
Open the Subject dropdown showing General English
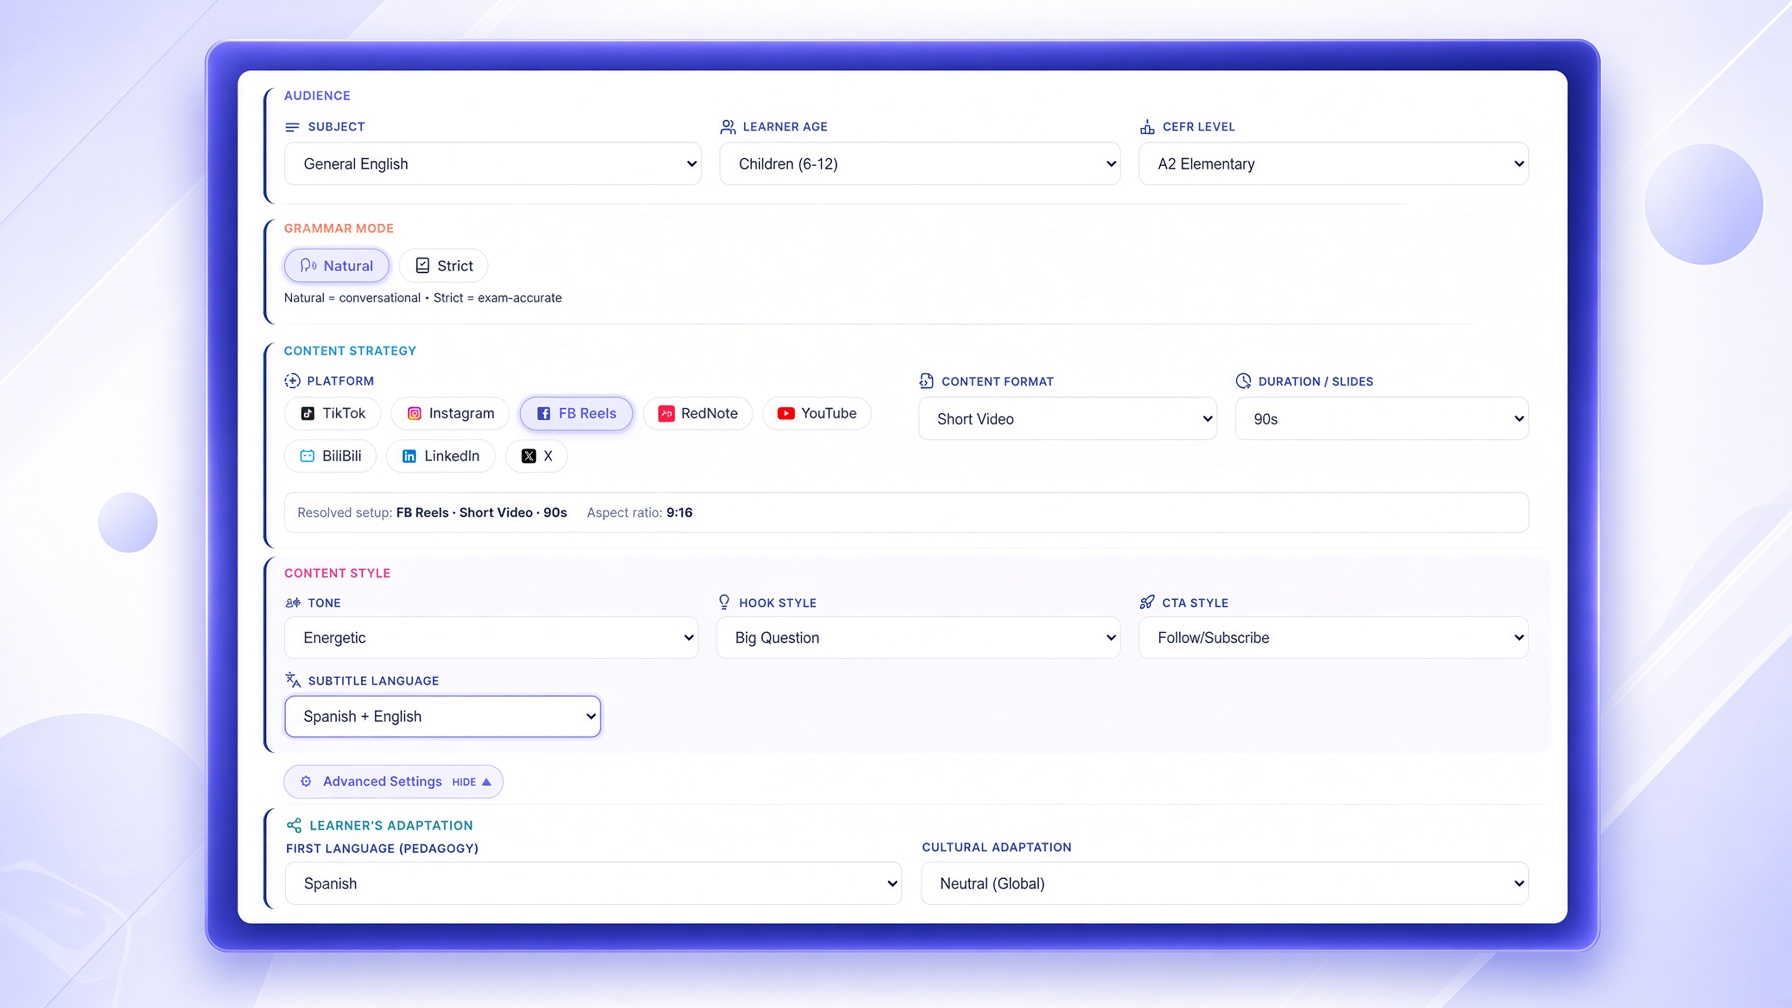coord(493,164)
